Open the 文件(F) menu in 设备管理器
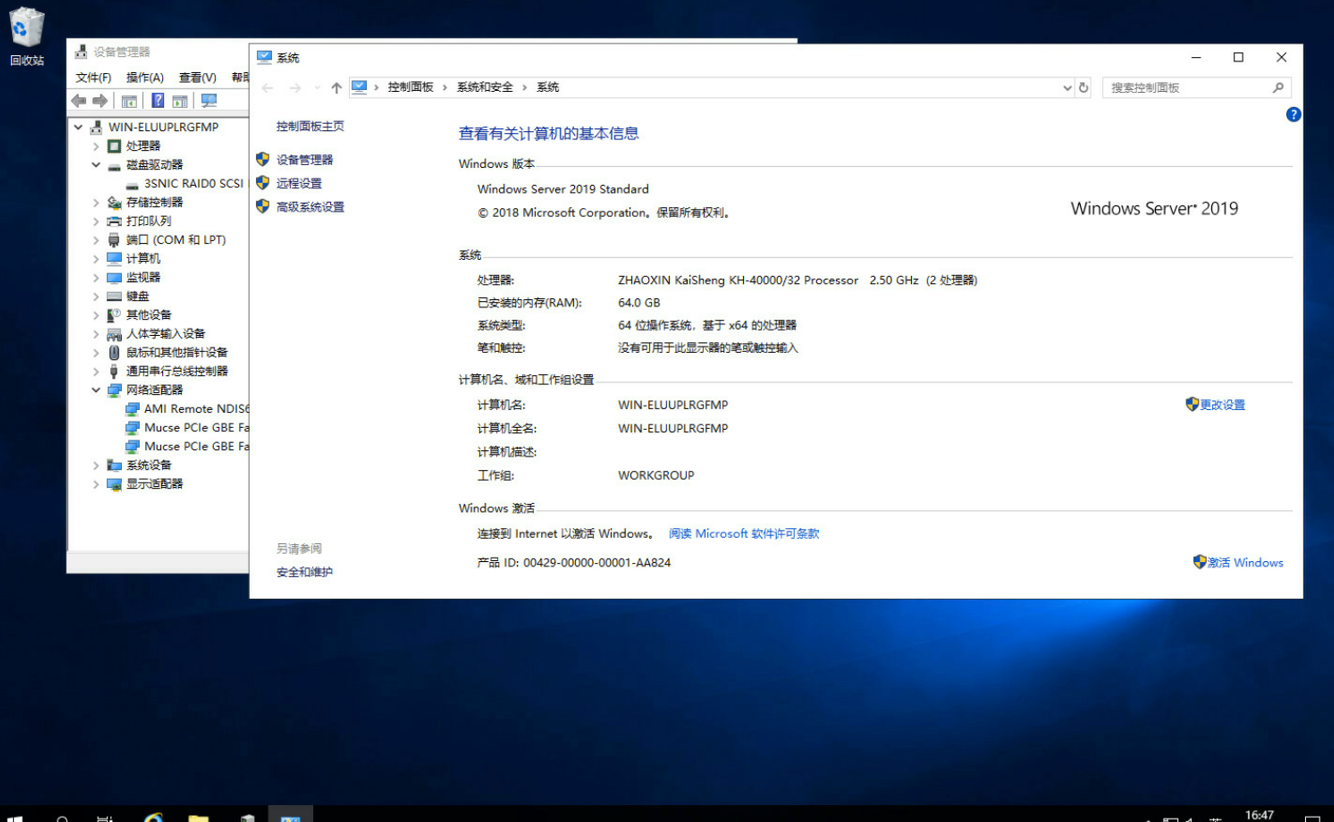 [93, 77]
